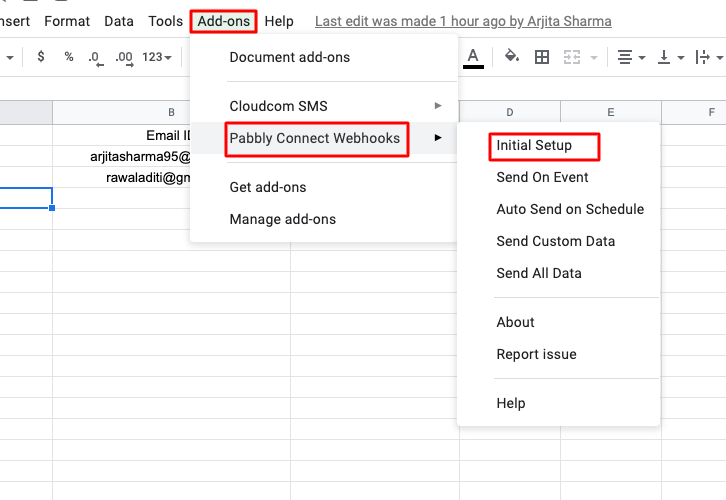Open the 123 more formats dropdown

[x=156, y=57]
